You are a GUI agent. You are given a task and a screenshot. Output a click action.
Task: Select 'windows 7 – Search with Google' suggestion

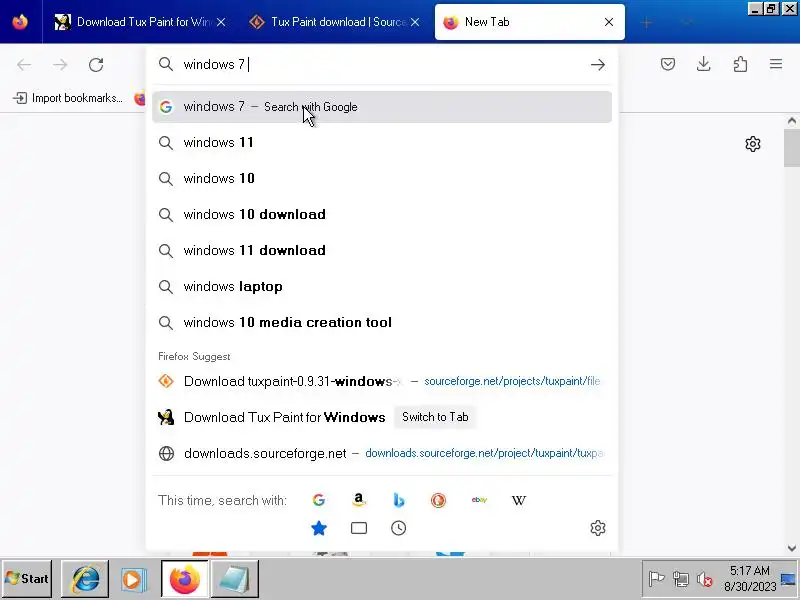382,107
